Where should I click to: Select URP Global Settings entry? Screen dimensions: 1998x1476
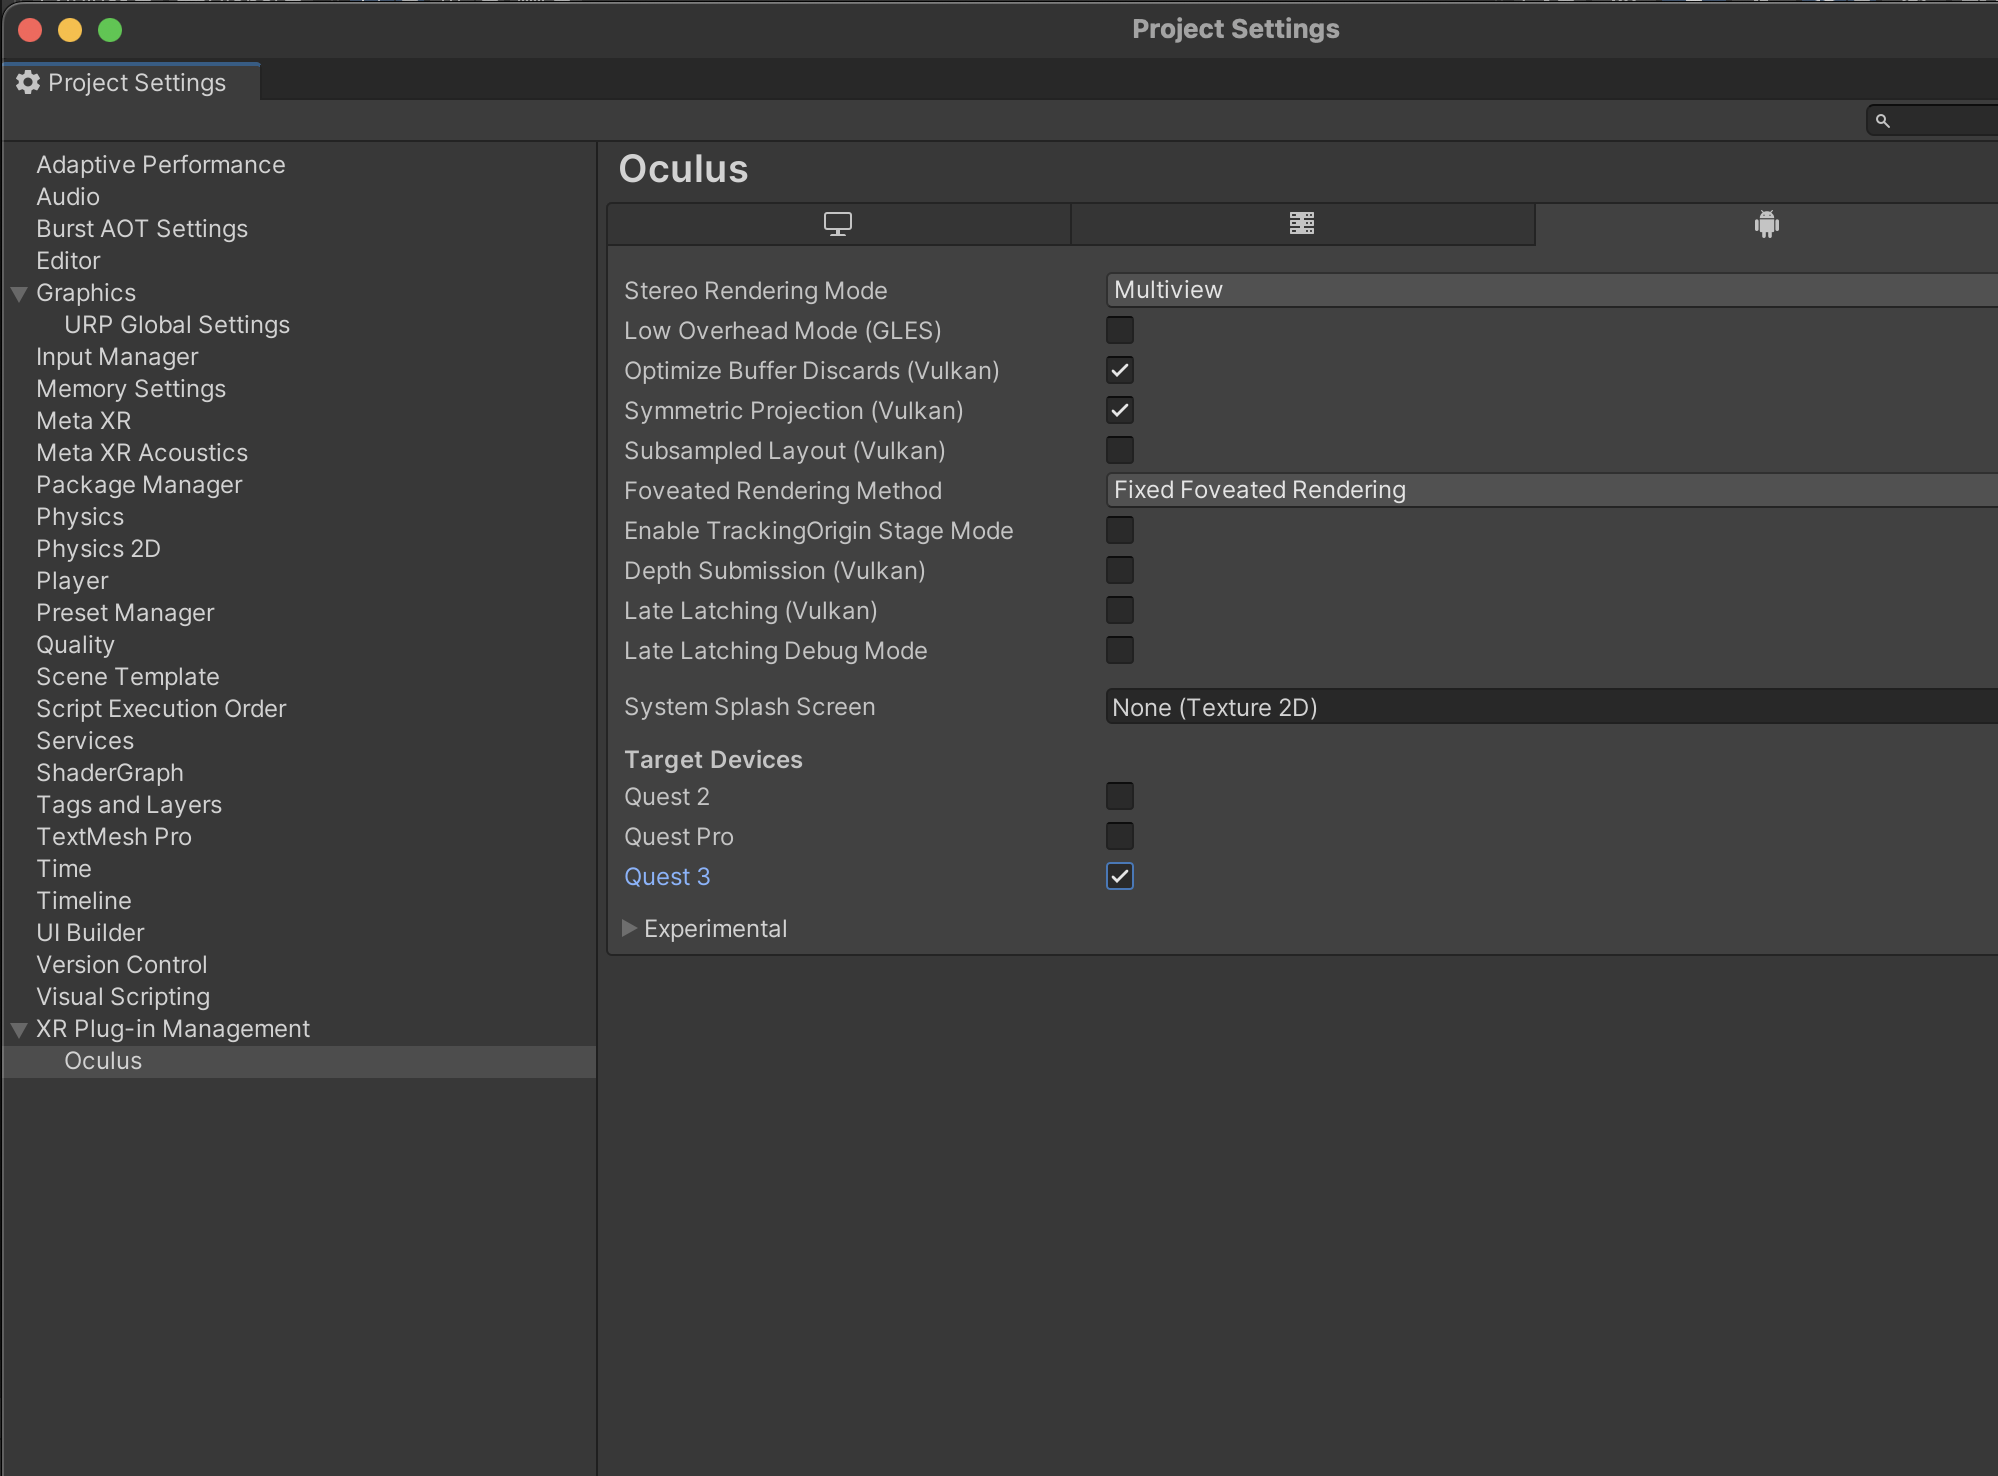click(176, 325)
